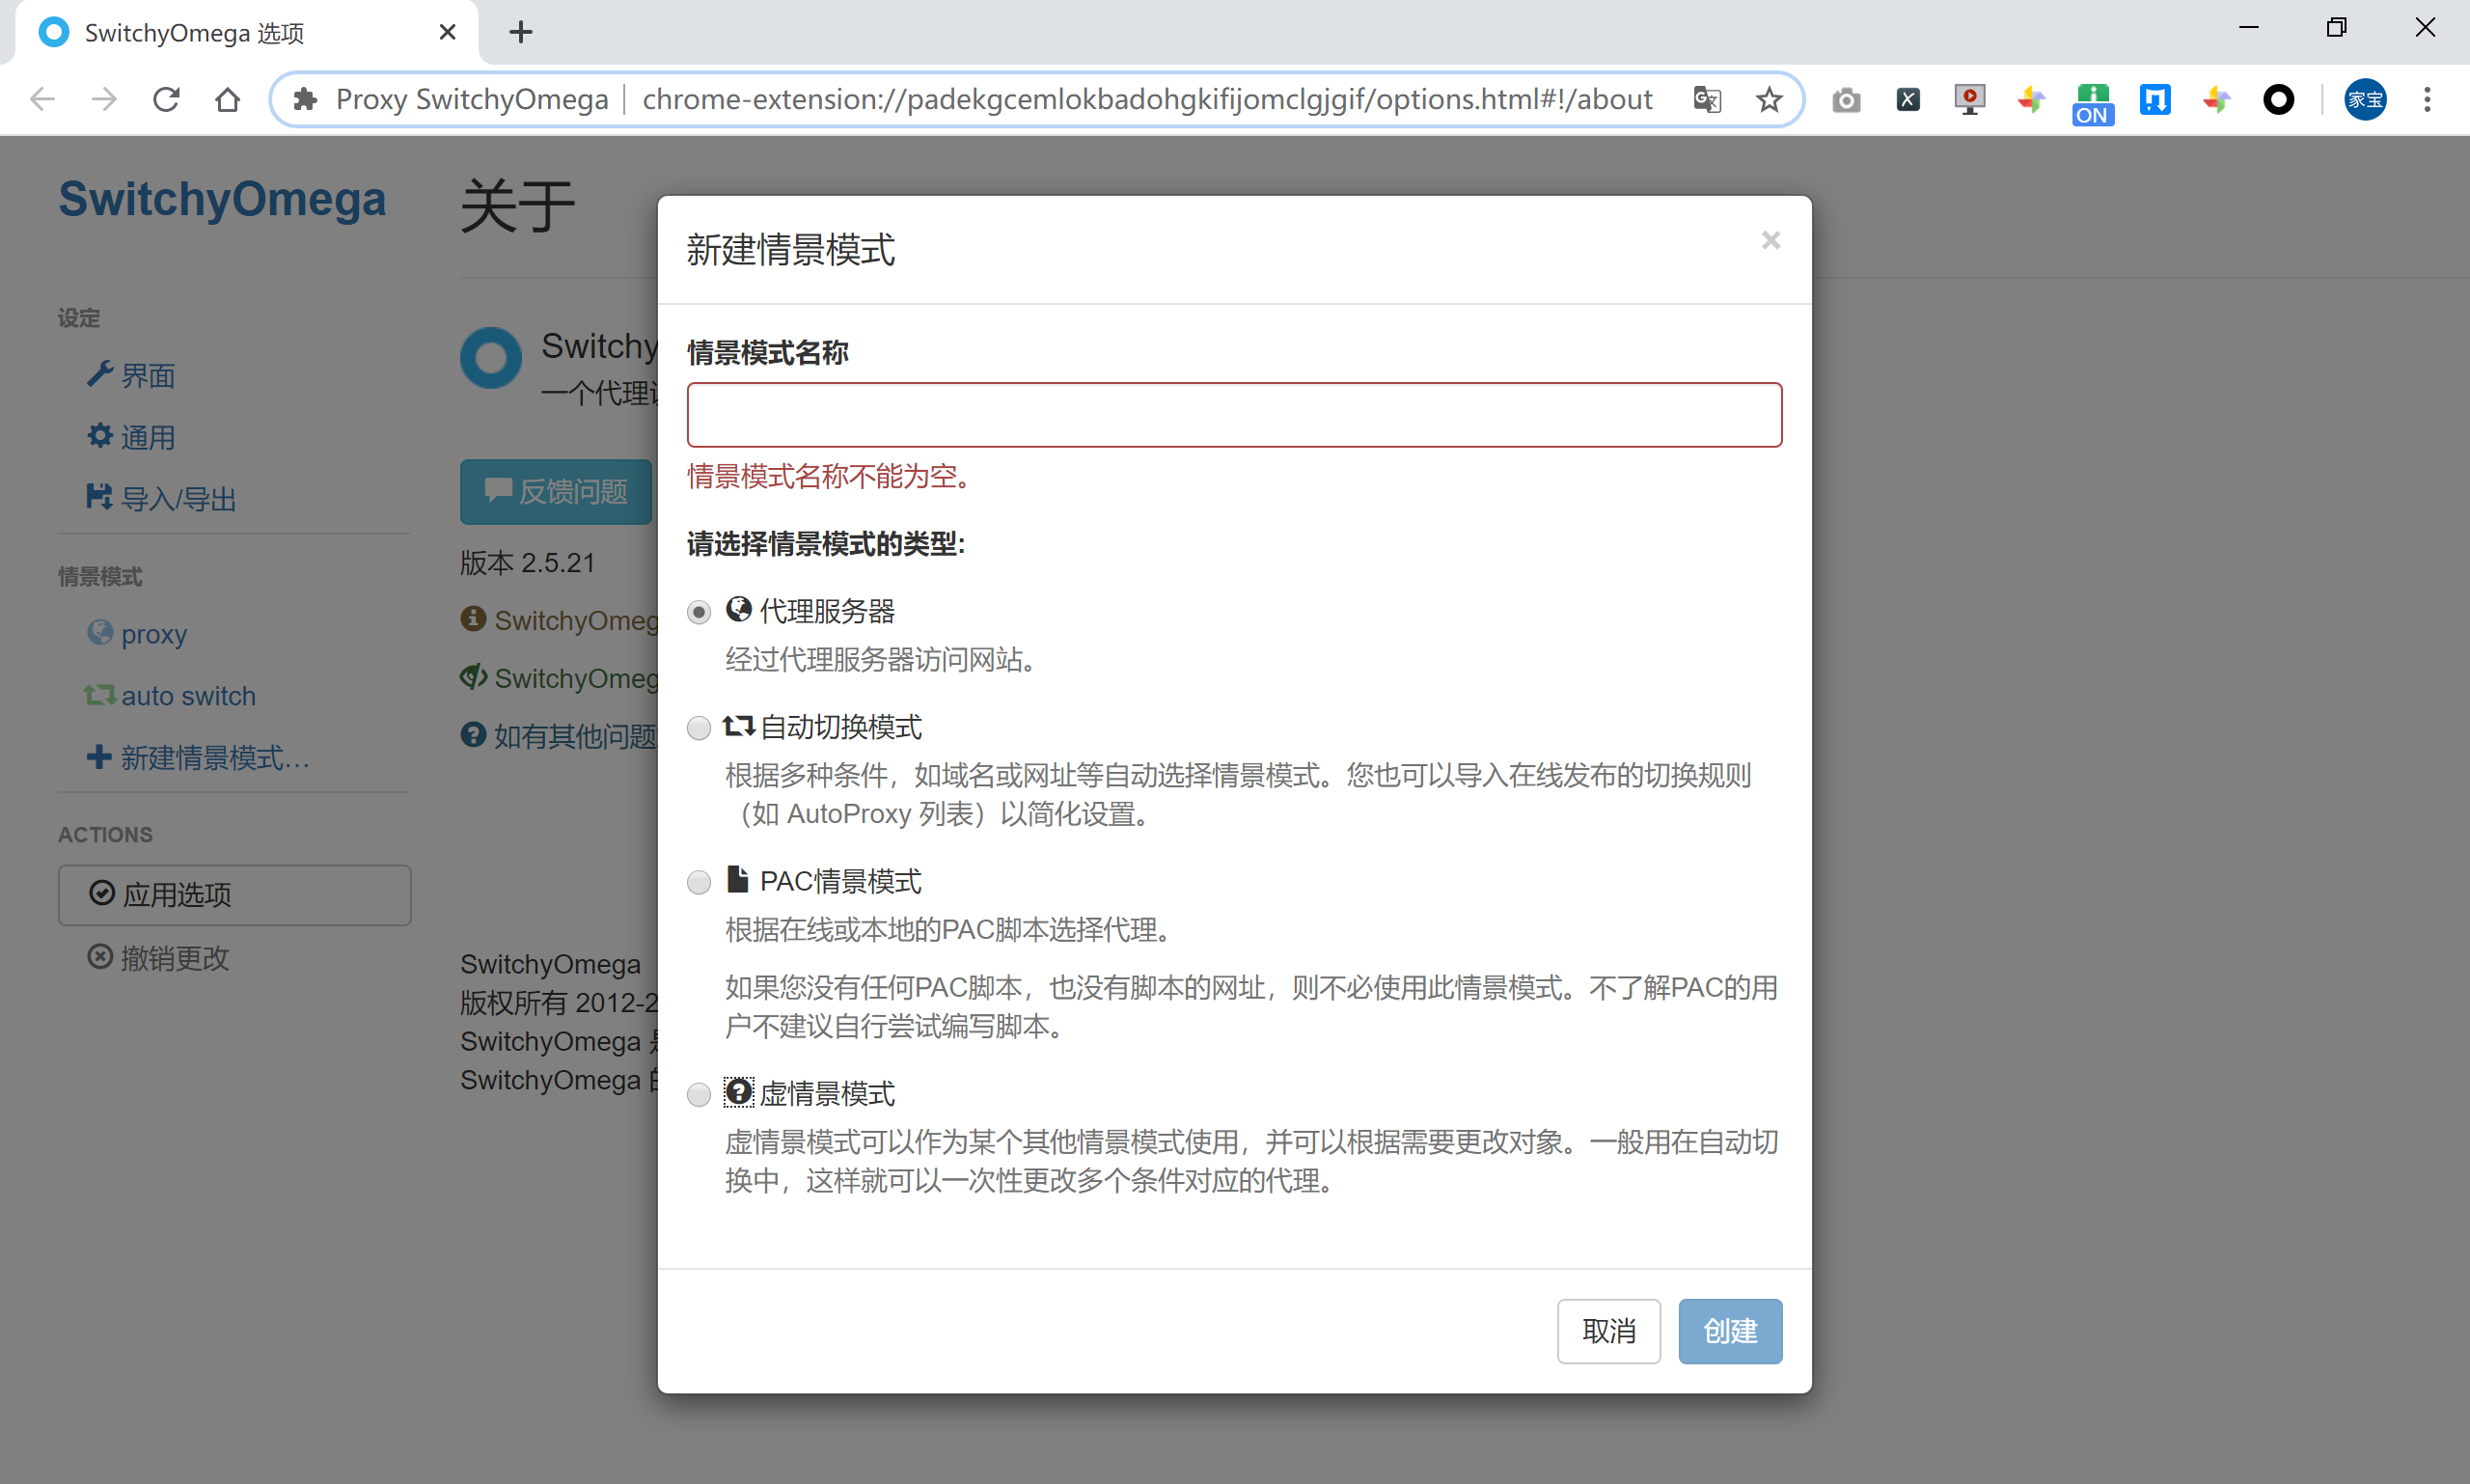The width and height of the screenshot is (2470, 1484).
Task: Click the camera extension icon
Action: click(x=1846, y=99)
